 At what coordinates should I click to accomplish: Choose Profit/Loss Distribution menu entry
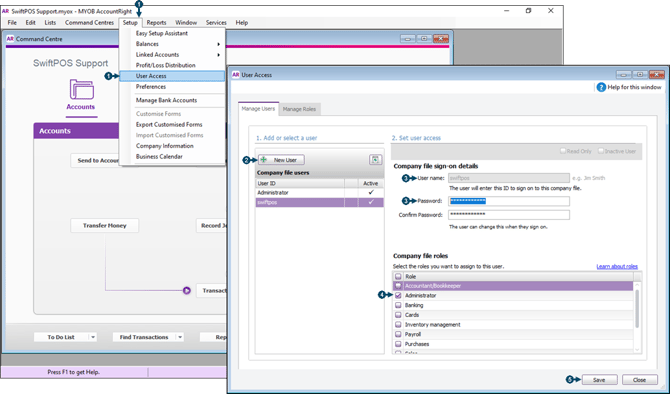click(172, 65)
